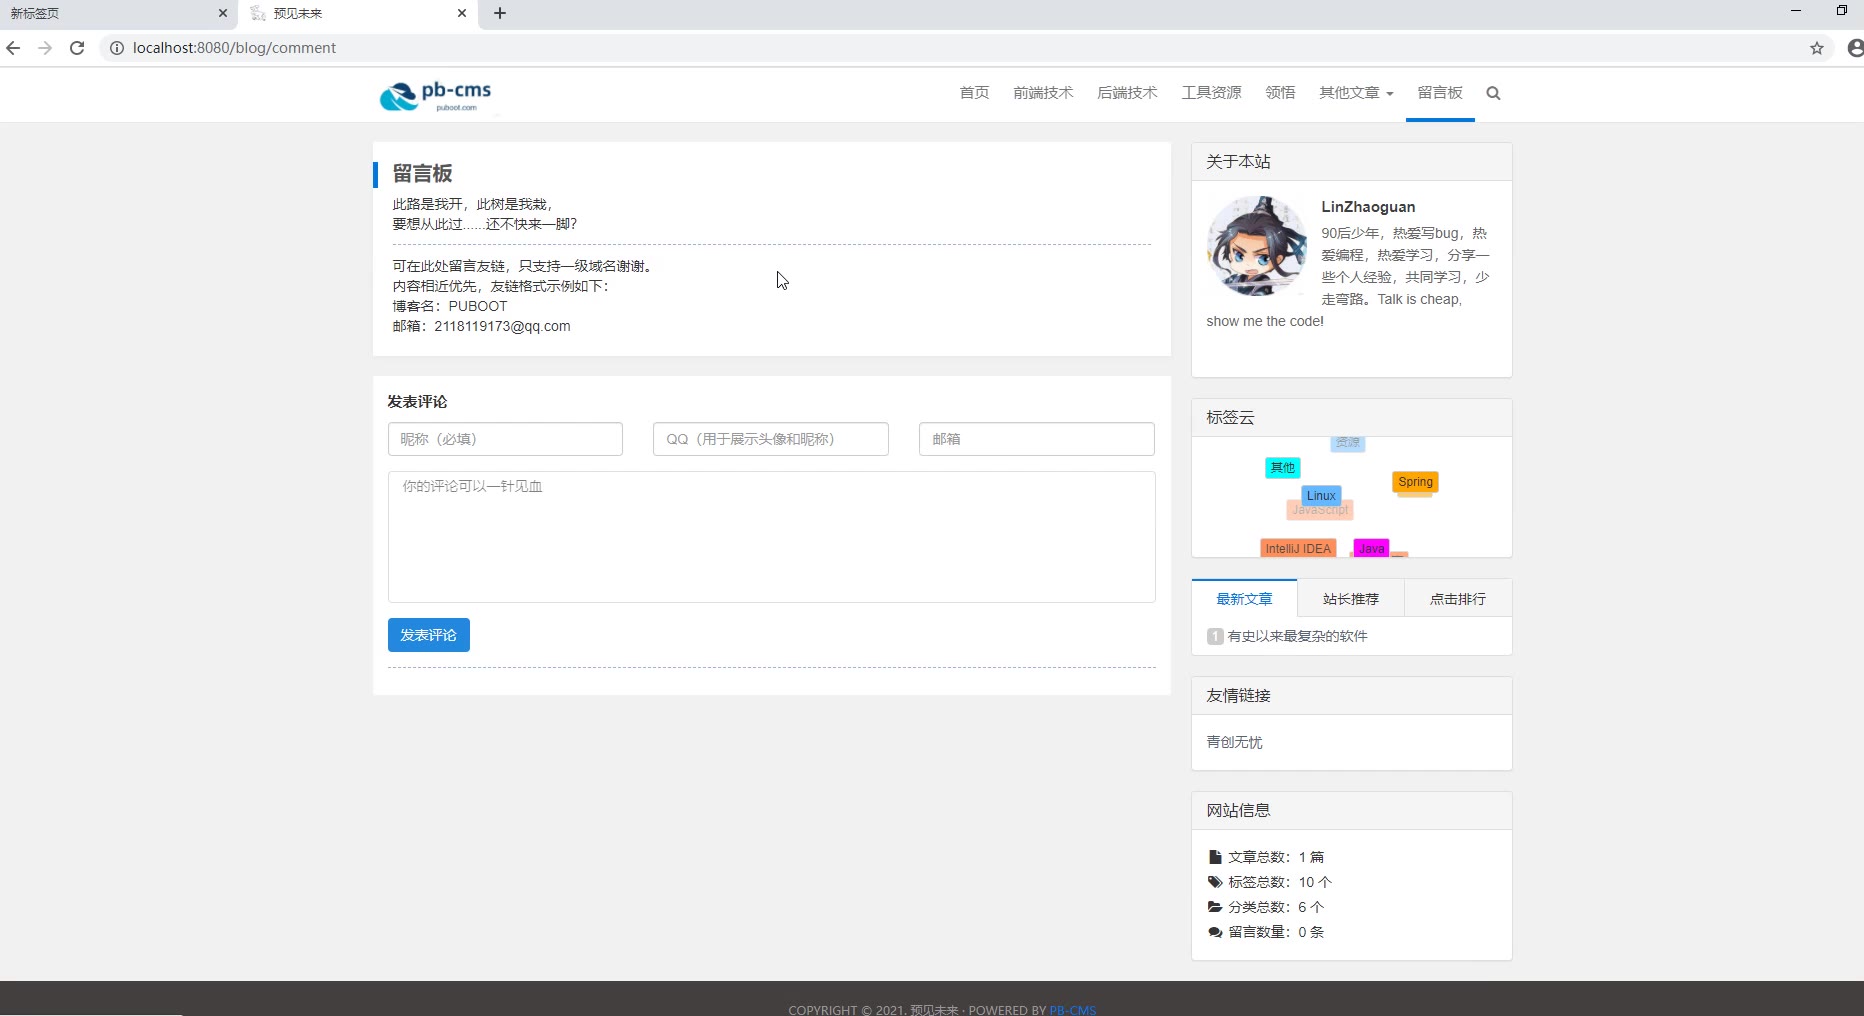
Task: Close the 新标签页 tab
Action: click(222, 13)
